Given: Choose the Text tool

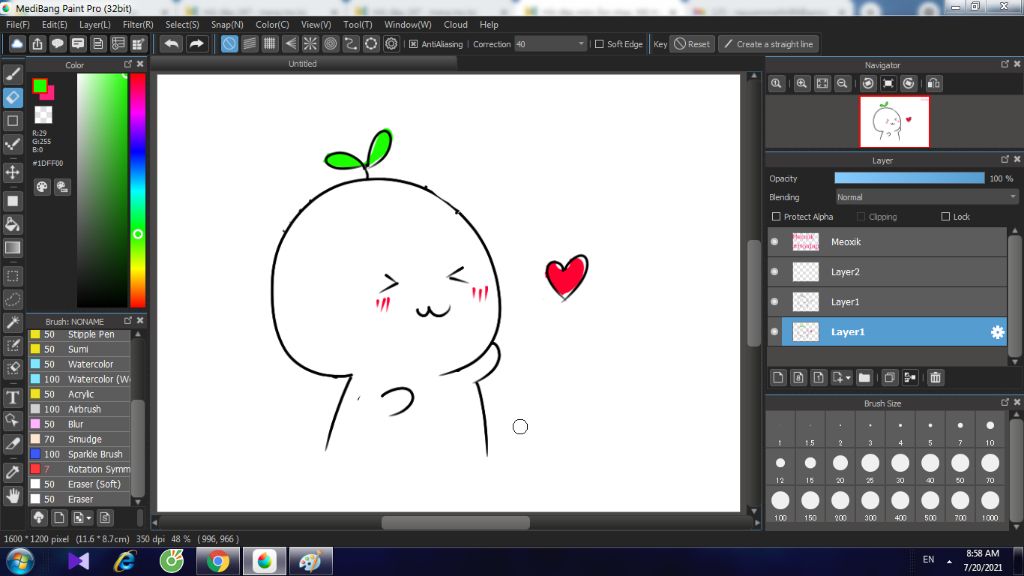Looking at the screenshot, I should pos(13,397).
